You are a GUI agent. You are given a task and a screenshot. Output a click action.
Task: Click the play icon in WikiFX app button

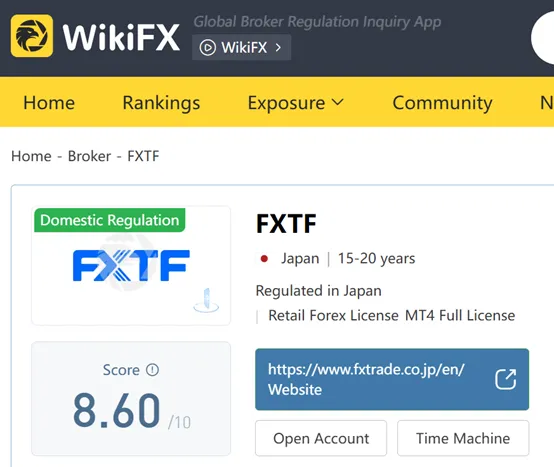[x=207, y=47]
